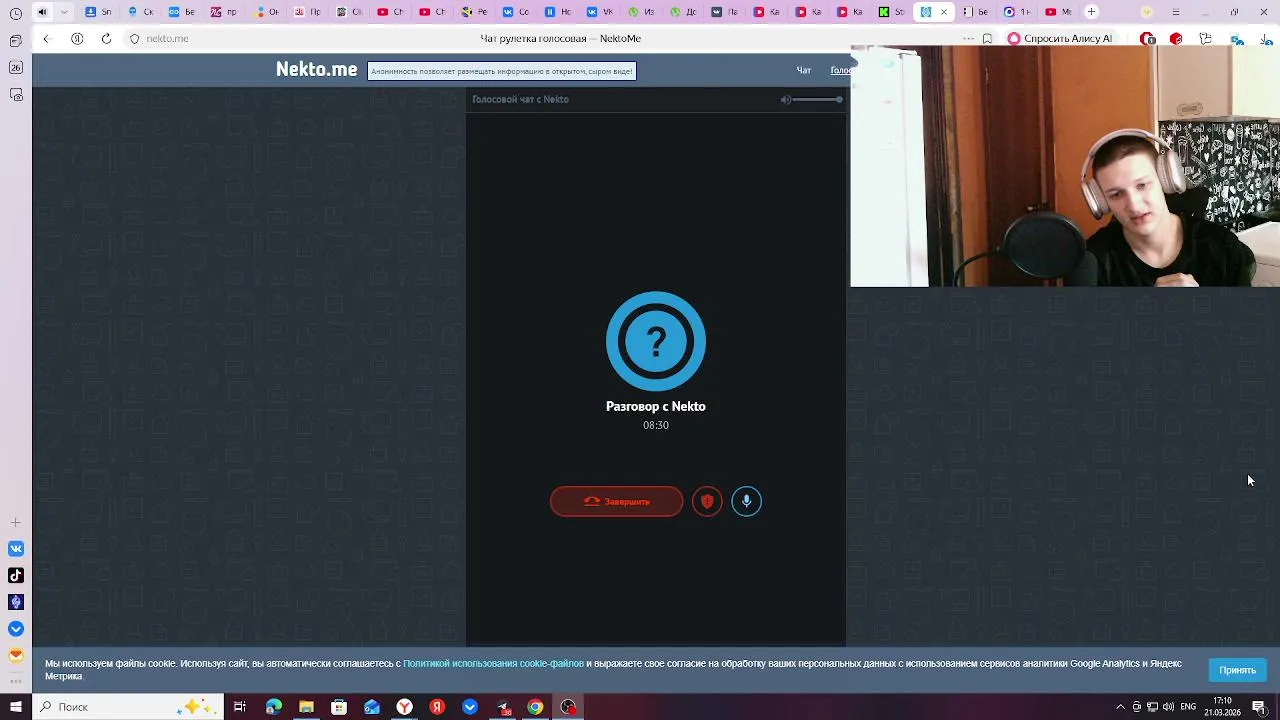
Task: Open the notification center icon
Action: (x=1259, y=707)
